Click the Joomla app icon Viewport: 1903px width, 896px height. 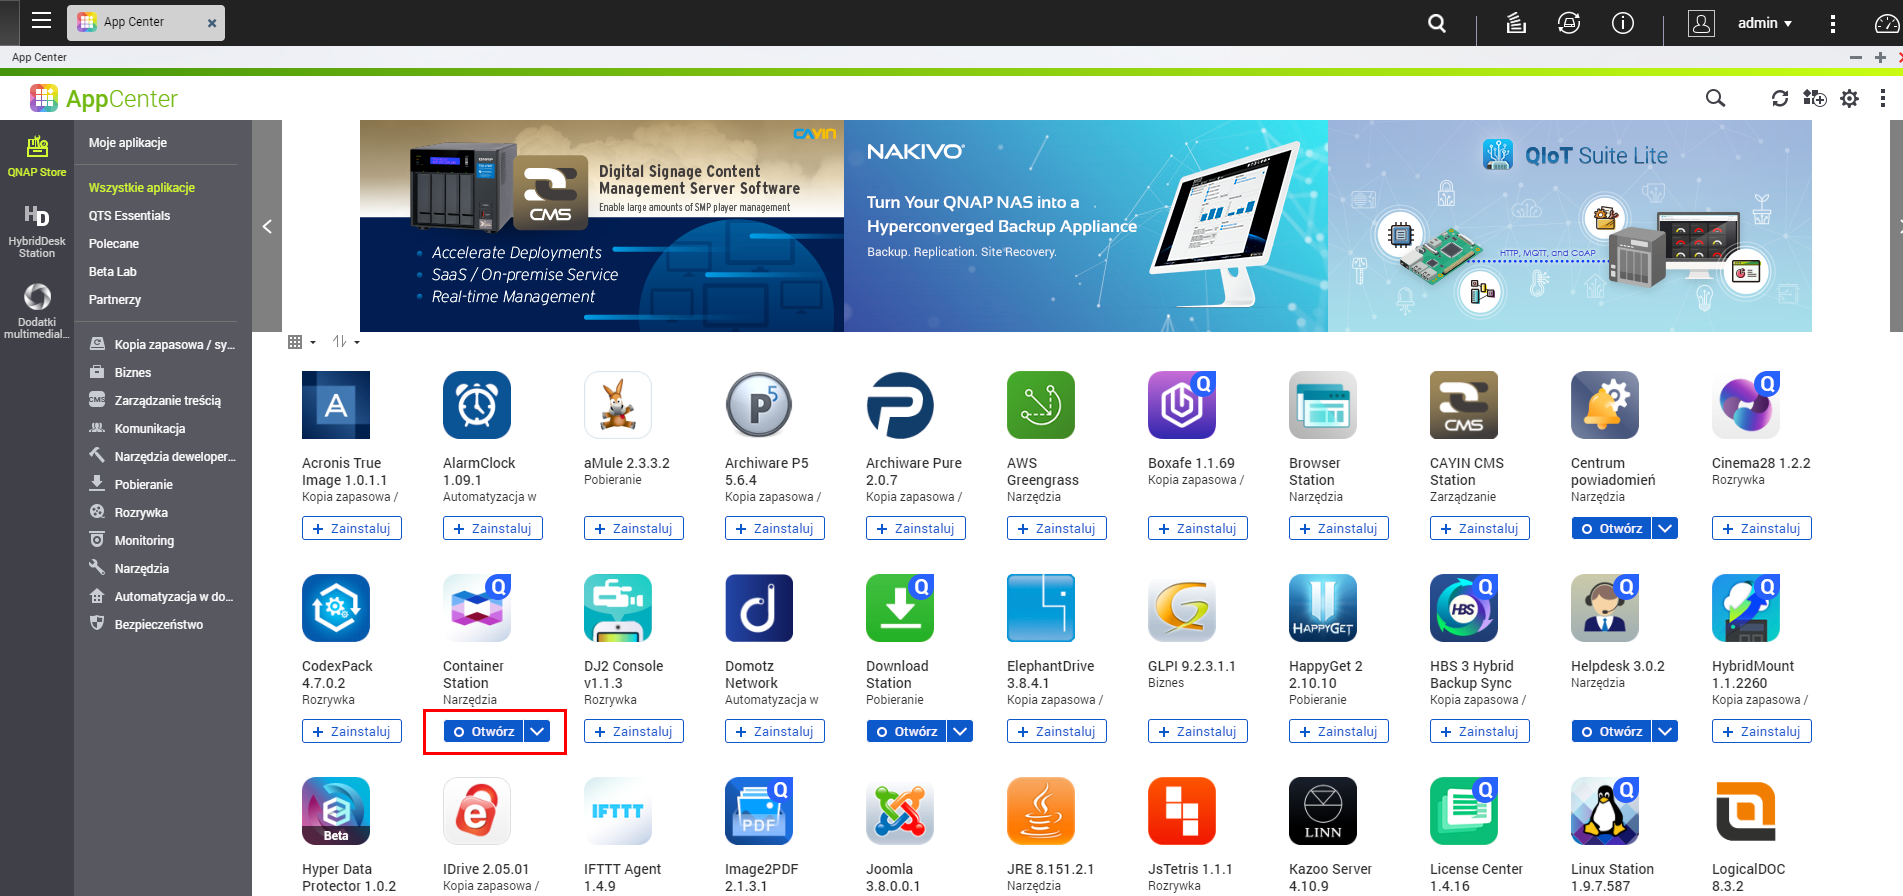[x=900, y=811]
